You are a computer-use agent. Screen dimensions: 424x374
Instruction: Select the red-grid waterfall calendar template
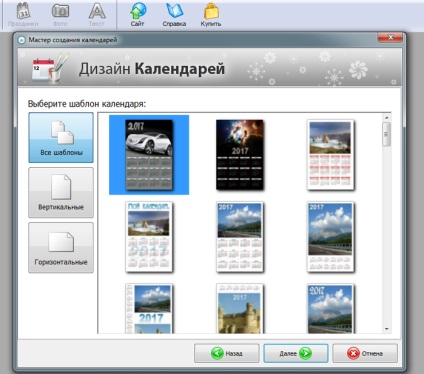coord(330,155)
